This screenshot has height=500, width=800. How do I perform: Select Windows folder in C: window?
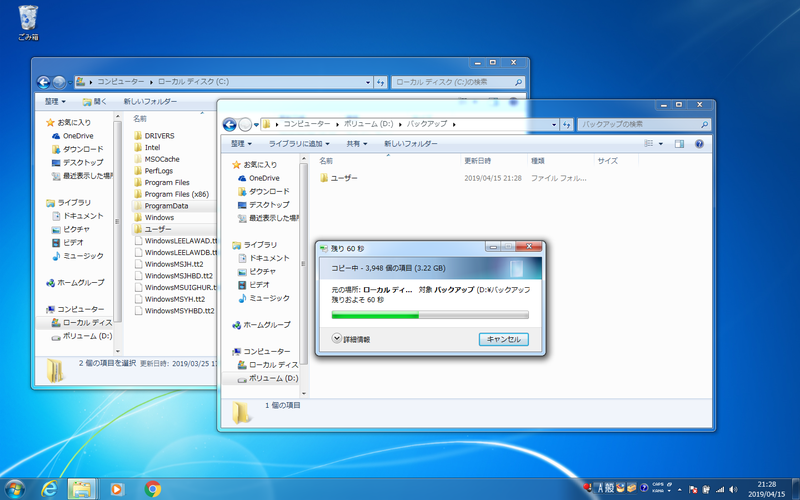point(154,218)
